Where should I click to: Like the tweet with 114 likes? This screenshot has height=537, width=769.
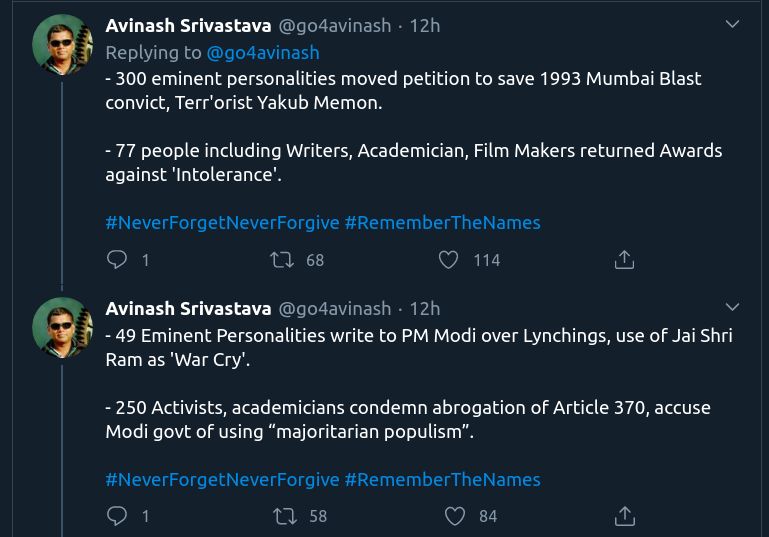(x=449, y=260)
